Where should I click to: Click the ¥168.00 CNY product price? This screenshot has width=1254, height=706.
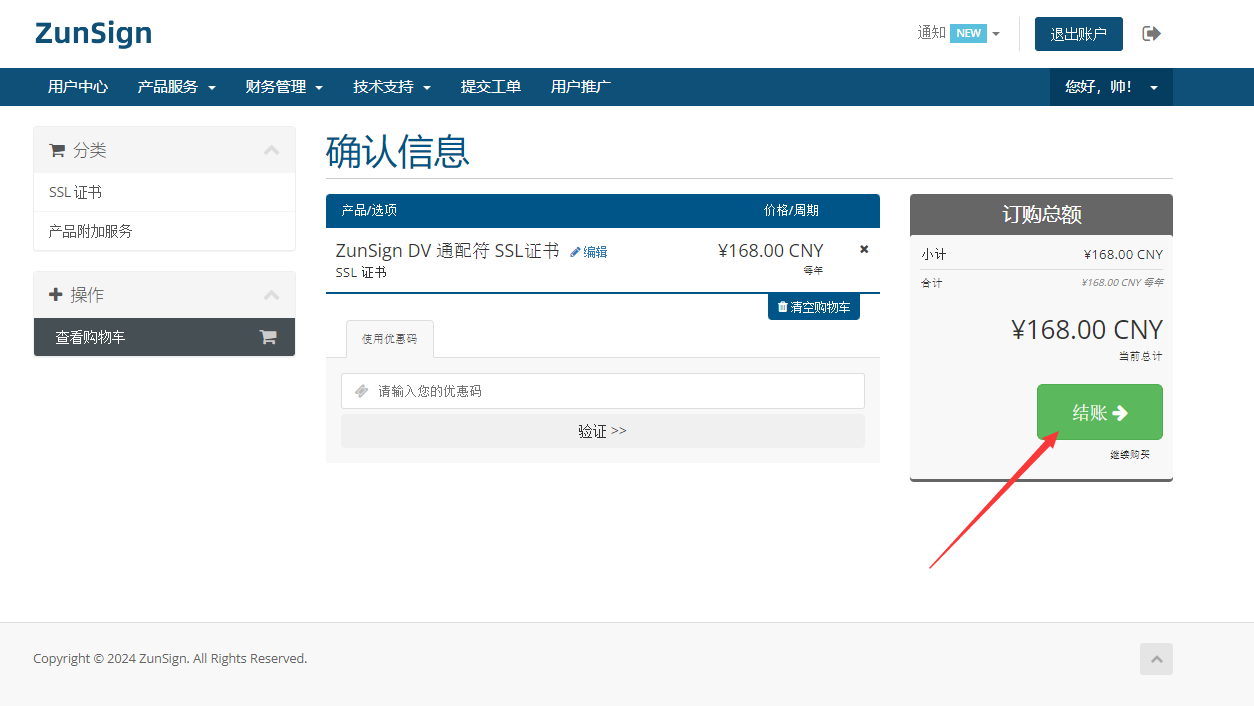(771, 251)
